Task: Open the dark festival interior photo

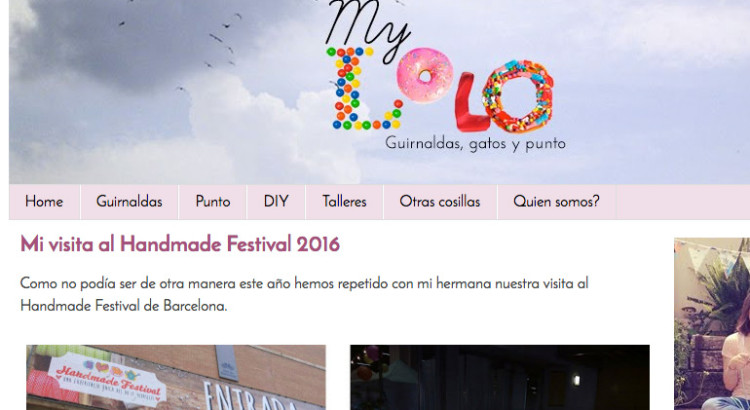Action: (x=500, y=377)
